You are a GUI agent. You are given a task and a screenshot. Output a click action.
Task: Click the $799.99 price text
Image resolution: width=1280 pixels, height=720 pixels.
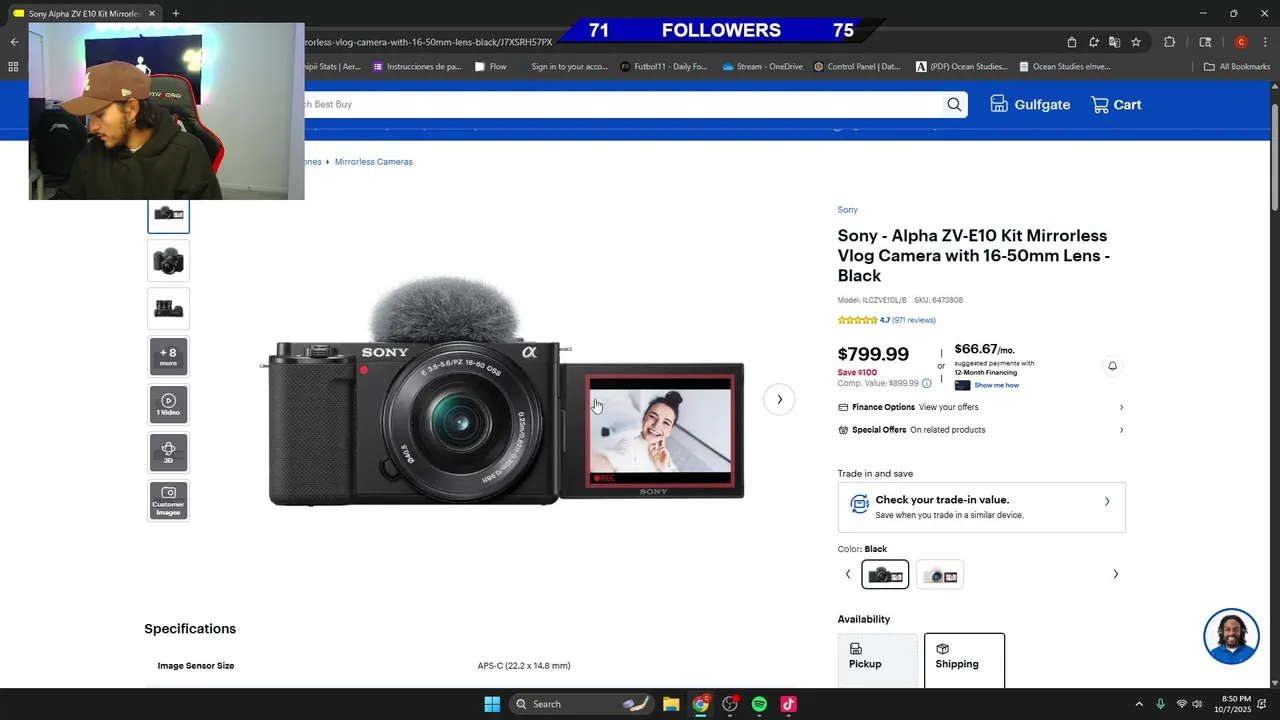[x=873, y=354]
